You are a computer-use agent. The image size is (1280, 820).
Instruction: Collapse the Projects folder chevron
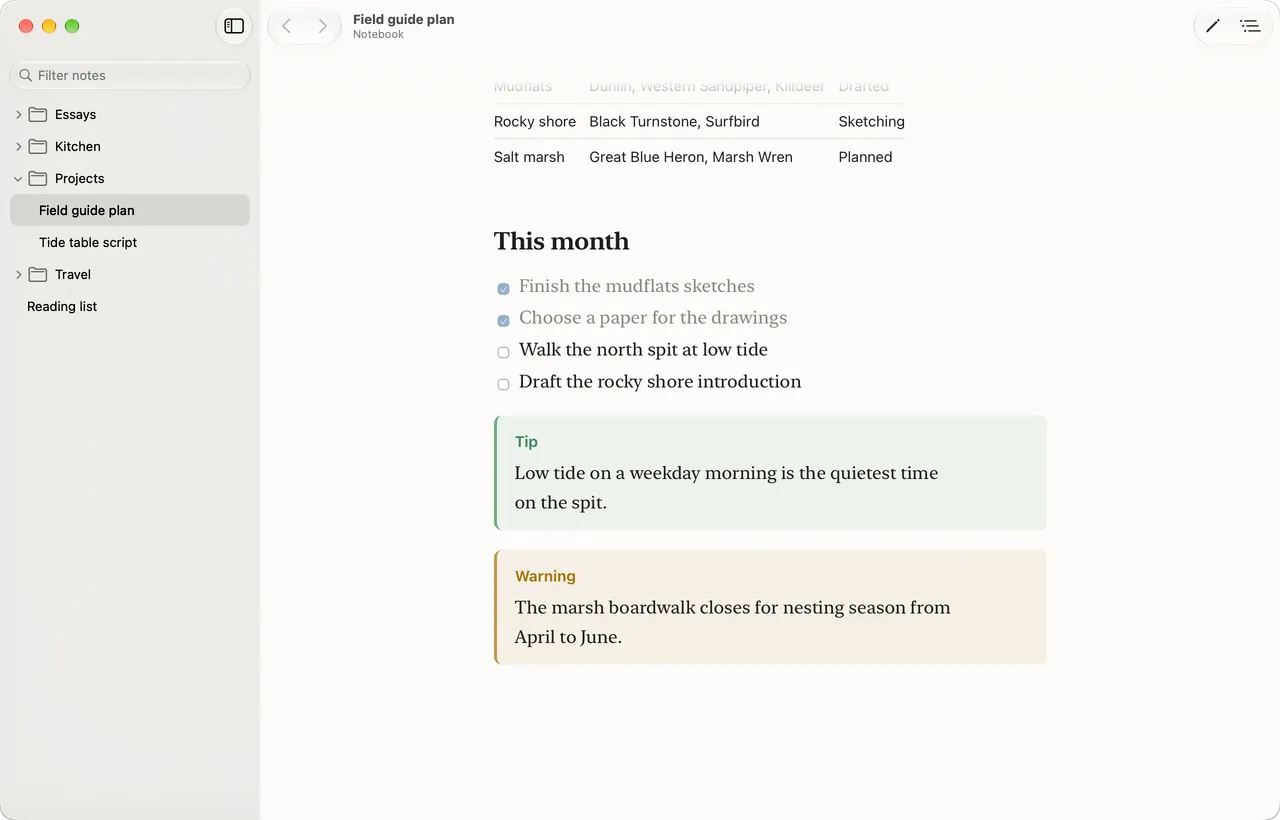18,179
